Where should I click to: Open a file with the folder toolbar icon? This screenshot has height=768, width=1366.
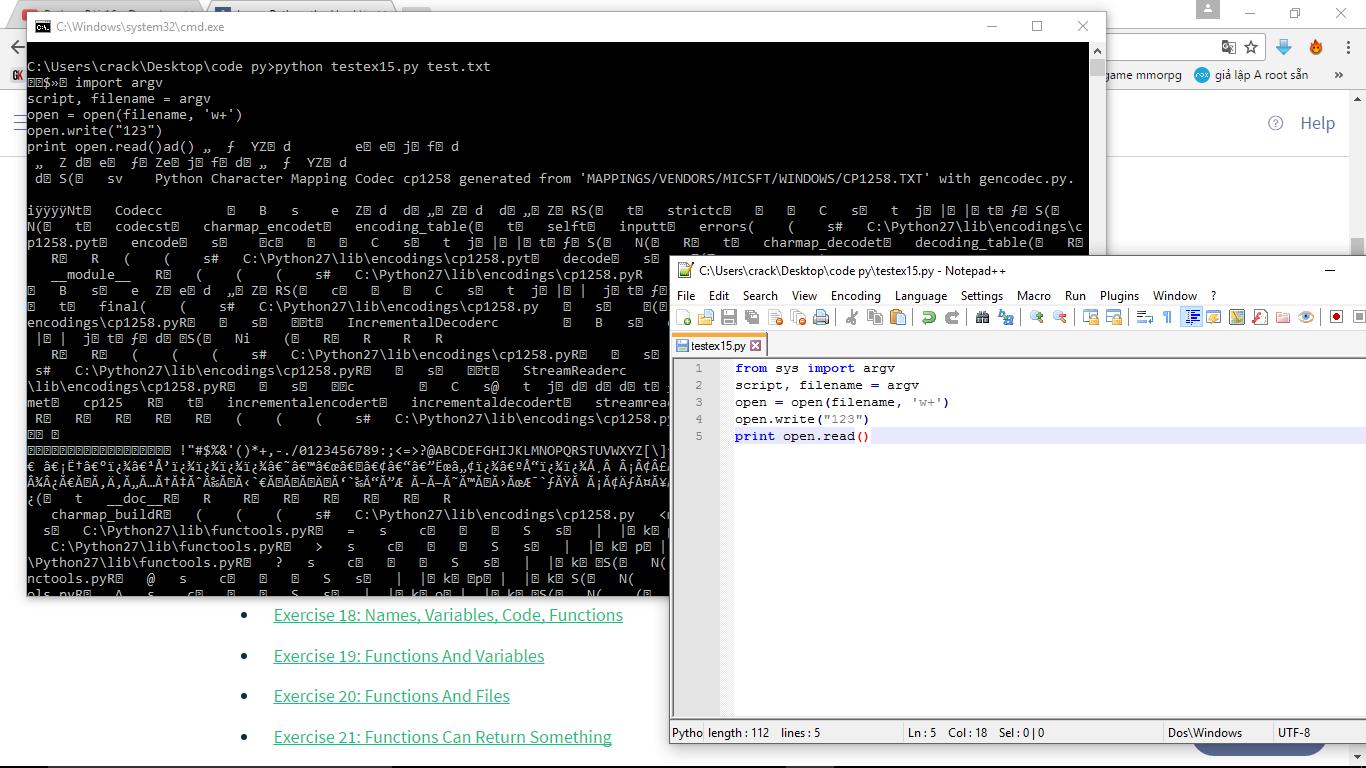pos(706,317)
